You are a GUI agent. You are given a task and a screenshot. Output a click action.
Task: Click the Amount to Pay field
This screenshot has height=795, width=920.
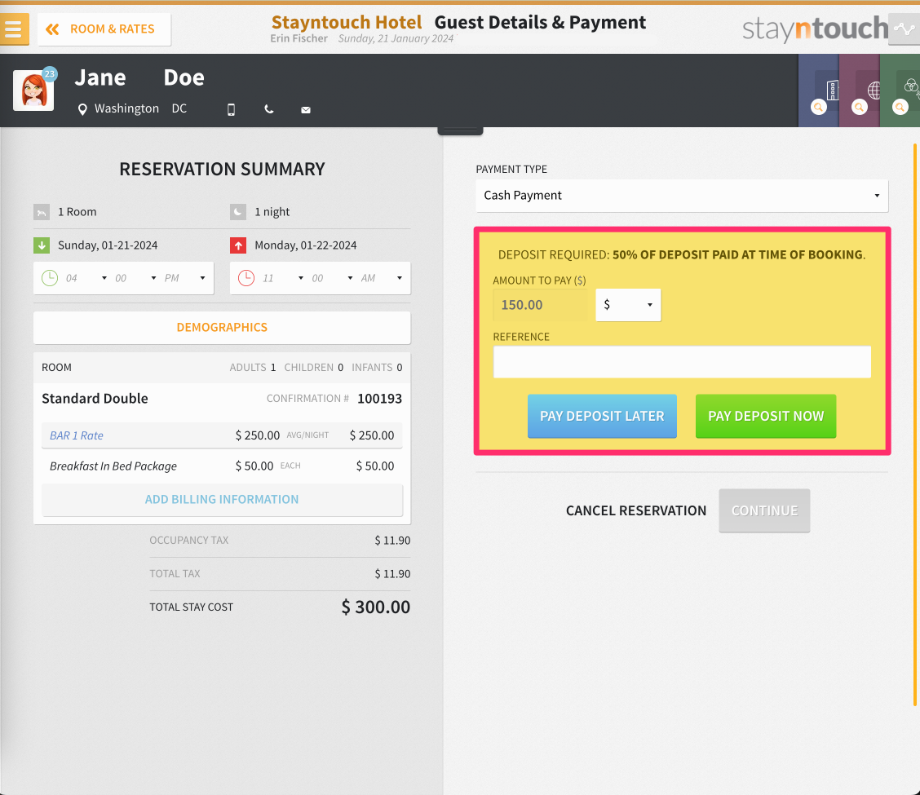(540, 305)
